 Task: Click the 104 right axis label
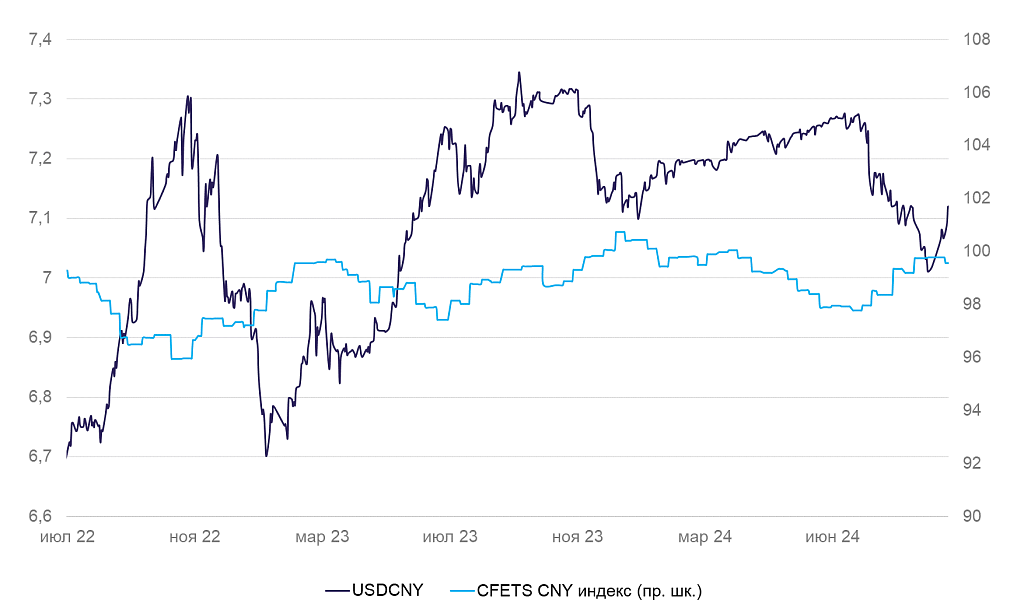(x=976, y=146)
